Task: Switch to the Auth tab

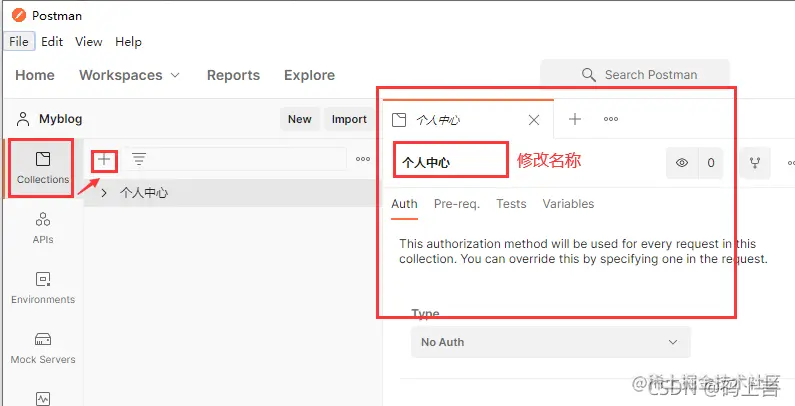Action: tap(404, 204)
